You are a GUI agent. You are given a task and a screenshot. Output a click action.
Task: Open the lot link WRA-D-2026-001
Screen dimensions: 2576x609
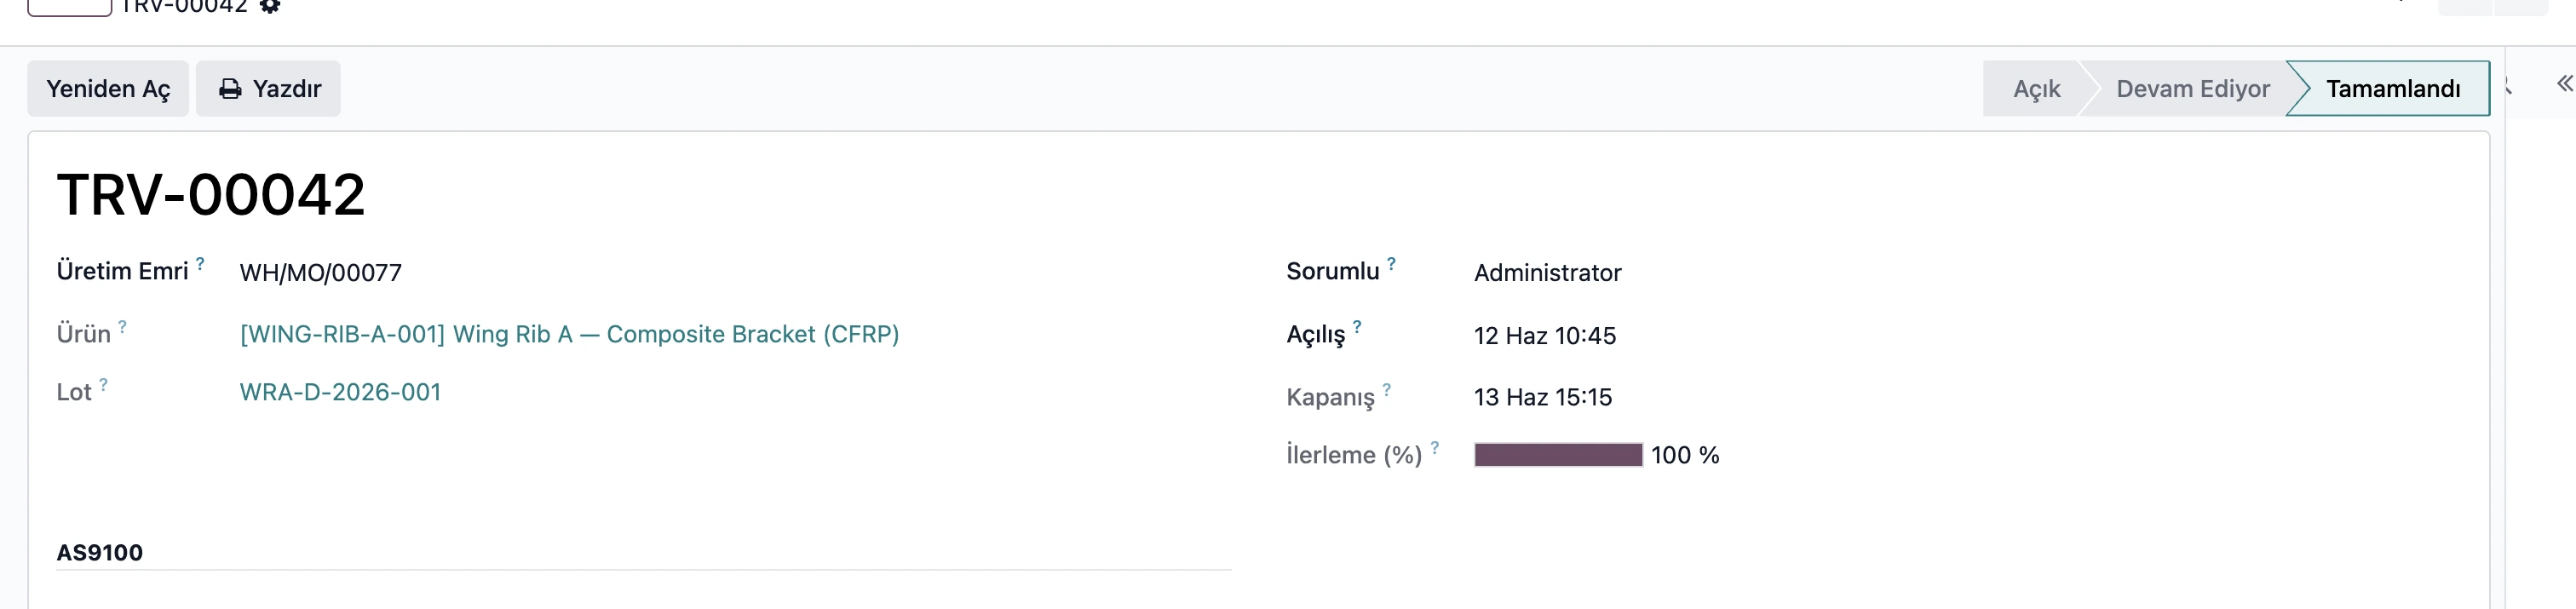[x=340, y=392]
